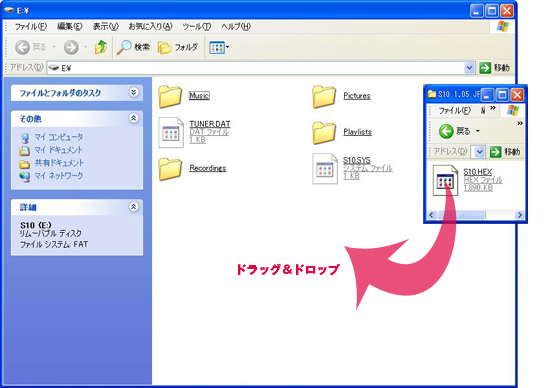Close the S10 window

pyautogui.click(x=517, y=94)
